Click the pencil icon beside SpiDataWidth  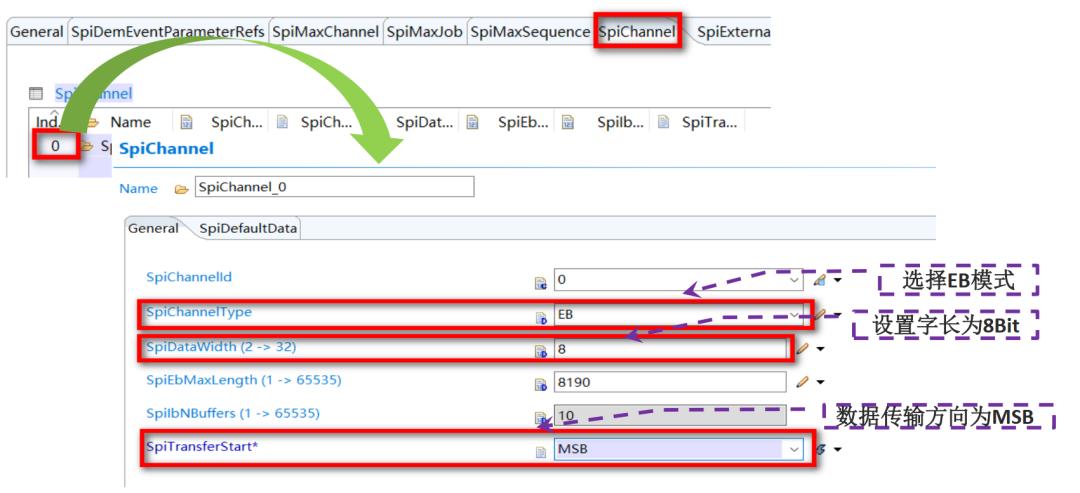point(802,348)
